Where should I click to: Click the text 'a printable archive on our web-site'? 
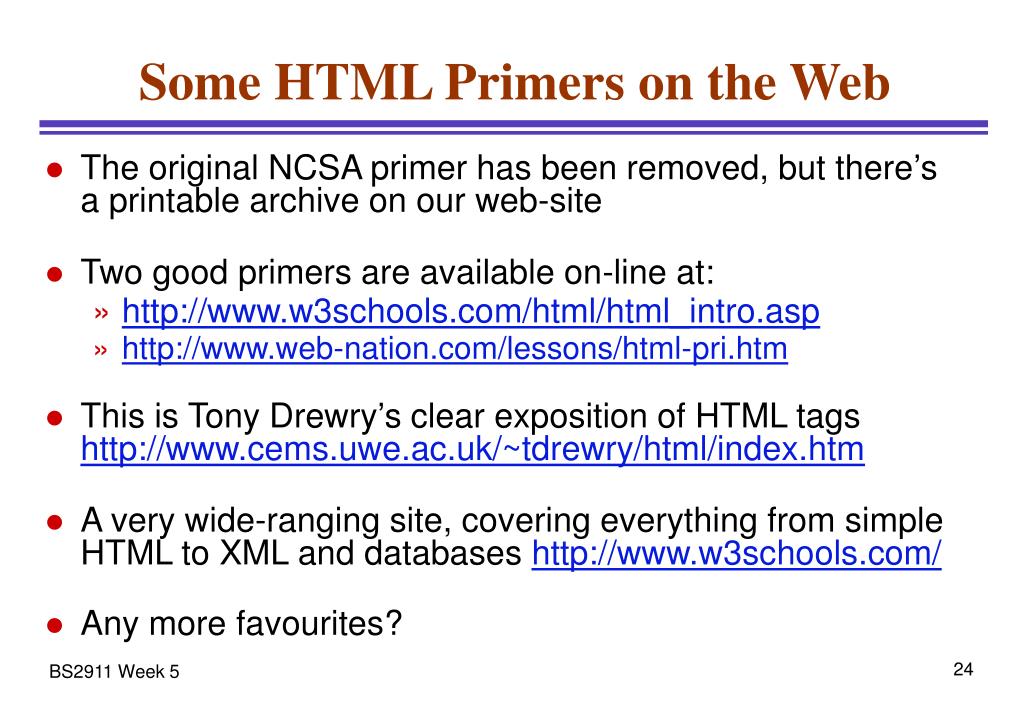(x=341, y=201)
